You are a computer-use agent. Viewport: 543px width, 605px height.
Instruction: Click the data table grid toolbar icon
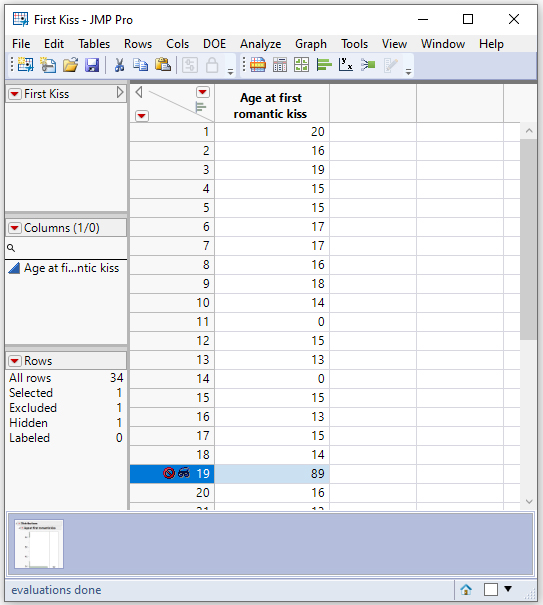[258, 65]
